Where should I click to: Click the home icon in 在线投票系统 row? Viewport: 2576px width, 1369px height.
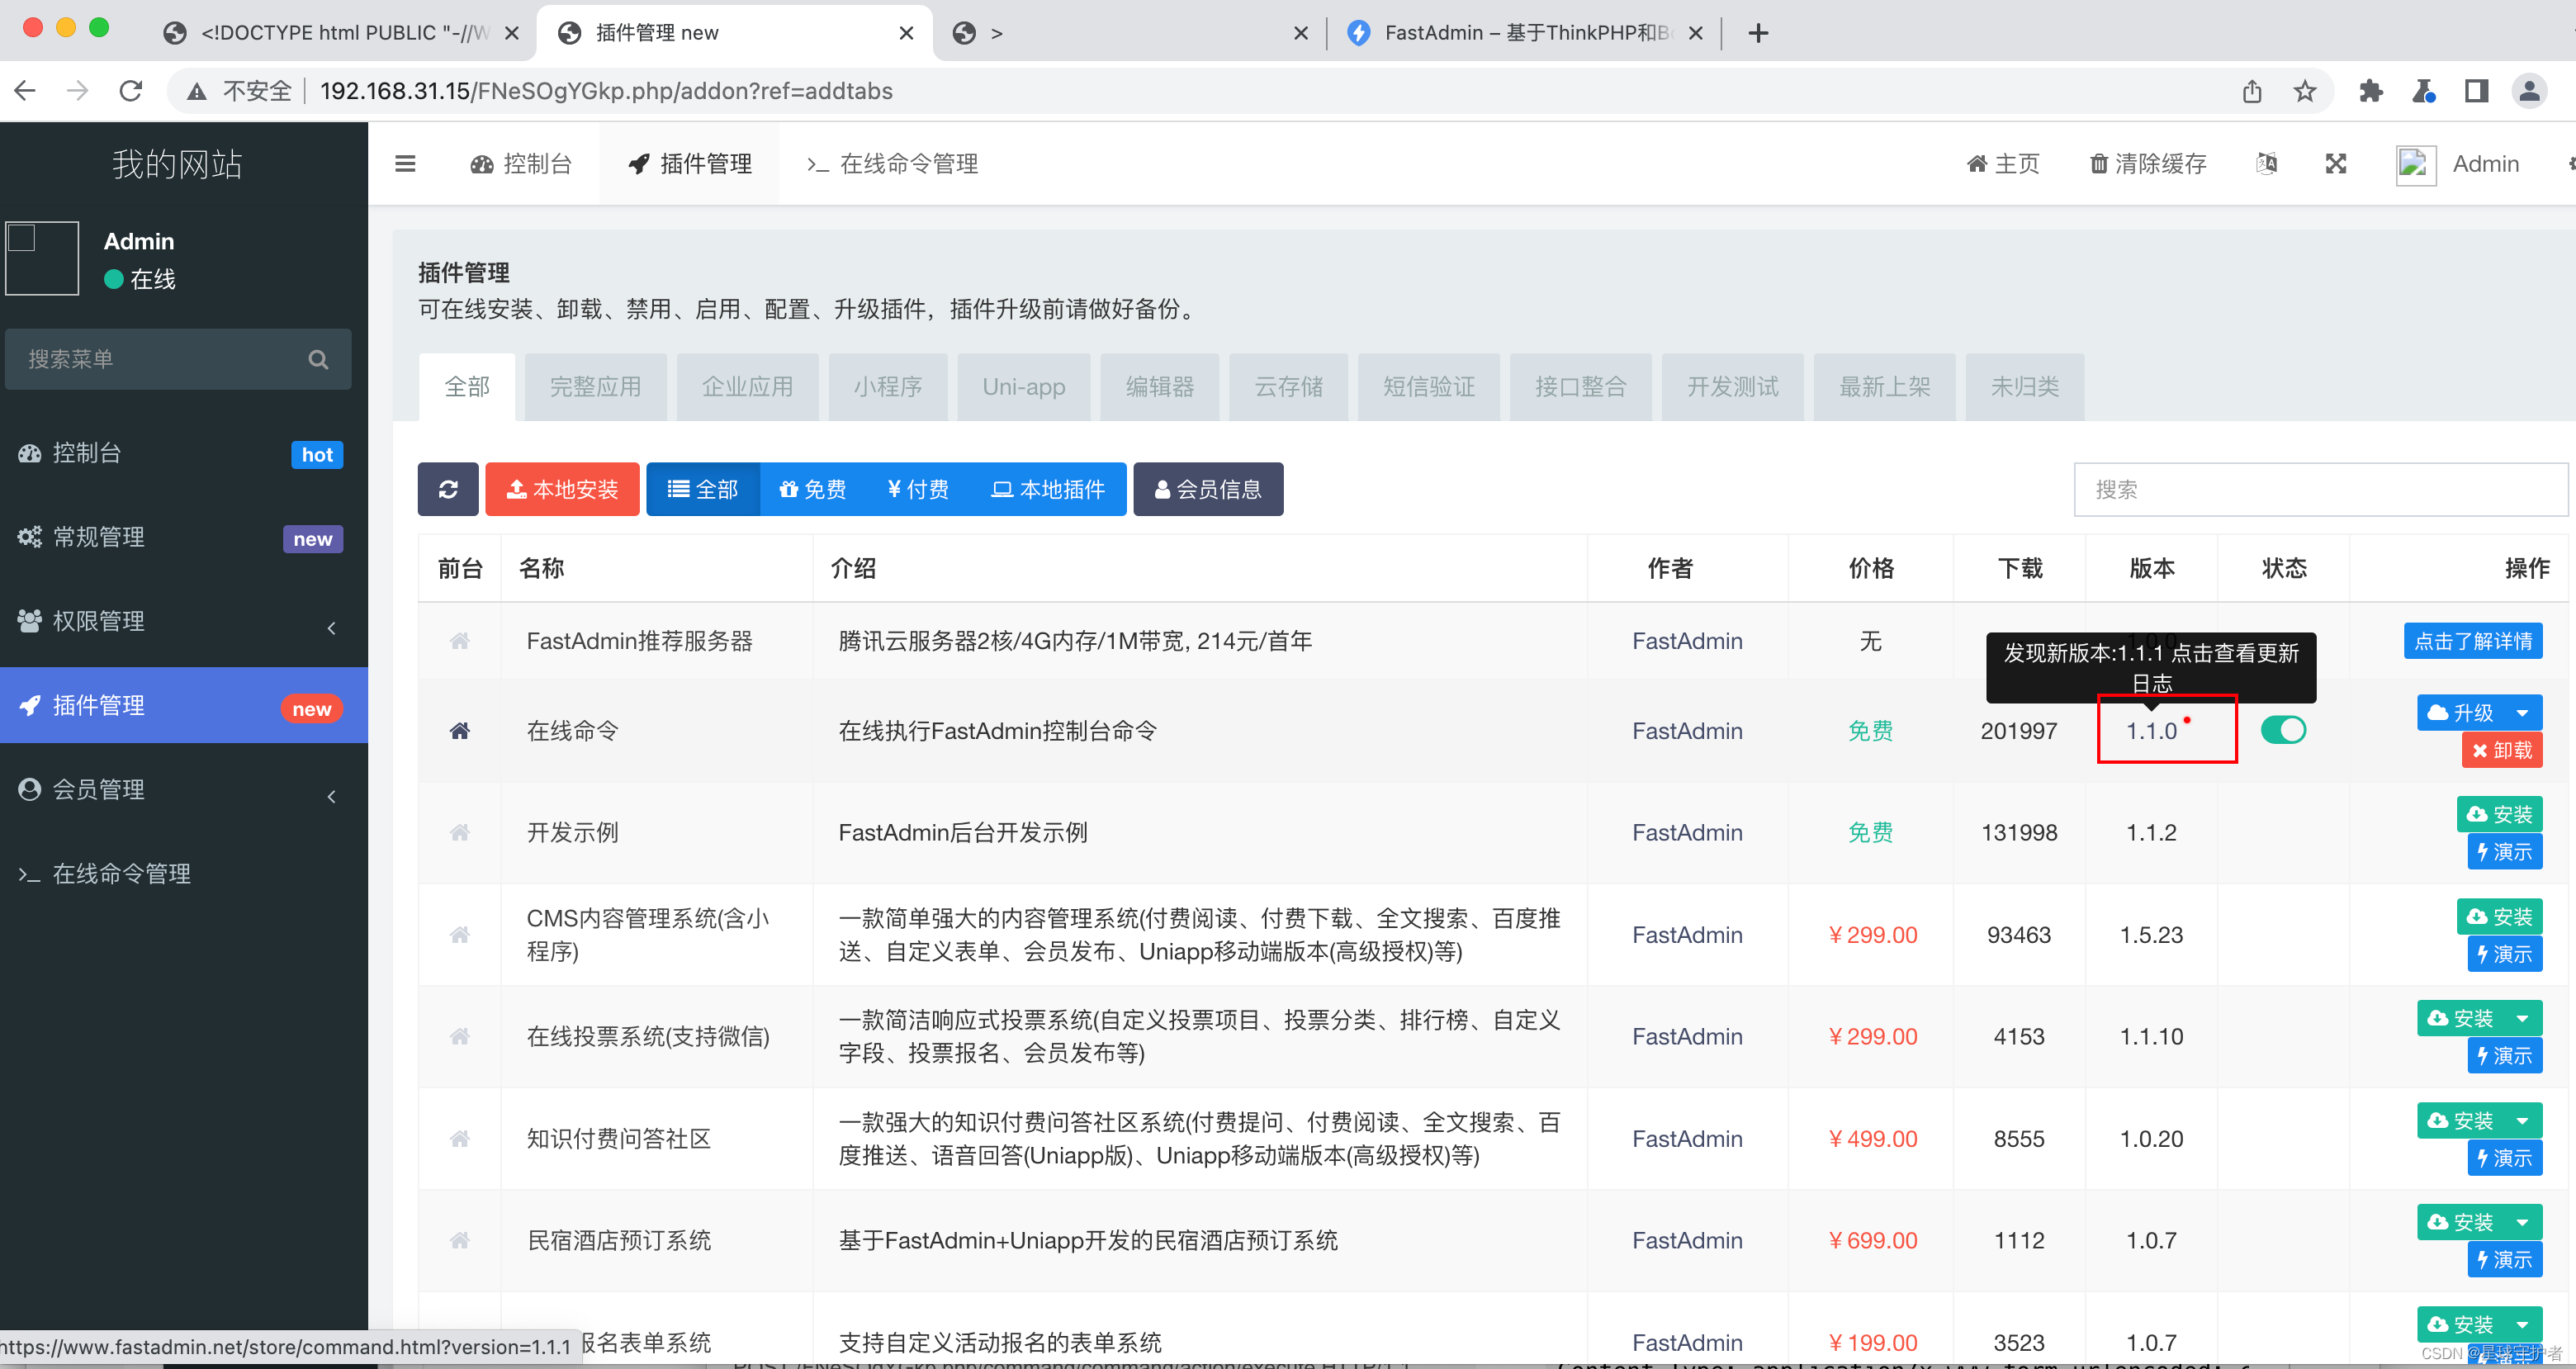tap(460, 1036)
